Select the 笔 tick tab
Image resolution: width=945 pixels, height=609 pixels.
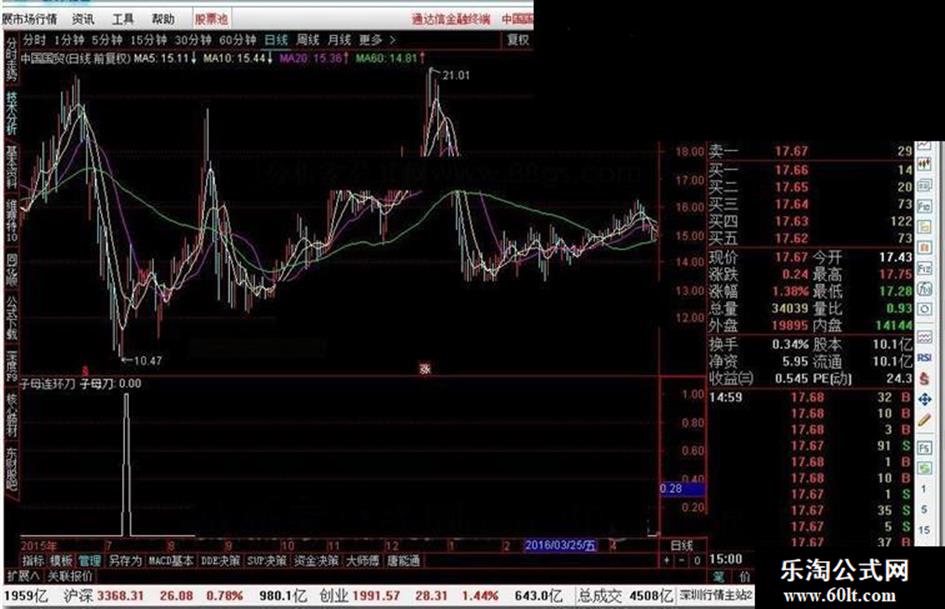(x=720, y=576)
